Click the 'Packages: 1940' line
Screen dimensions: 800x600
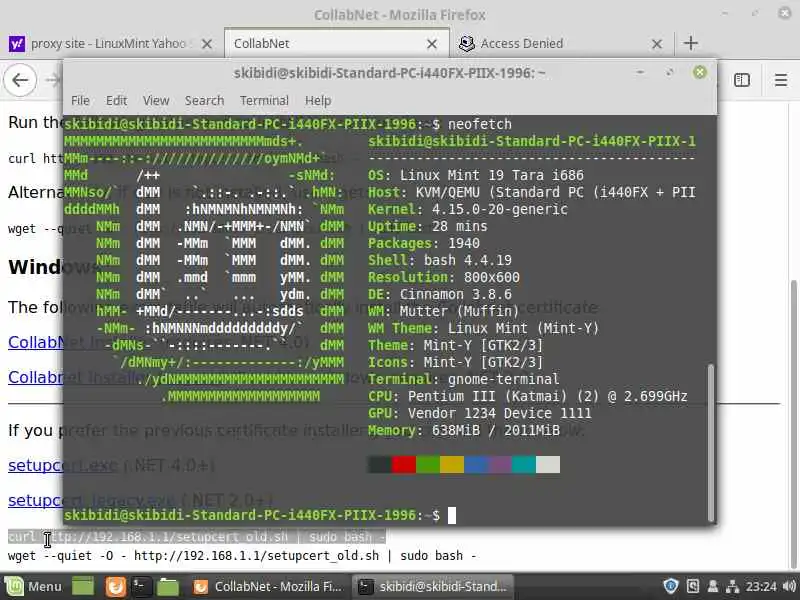[423, 243]
